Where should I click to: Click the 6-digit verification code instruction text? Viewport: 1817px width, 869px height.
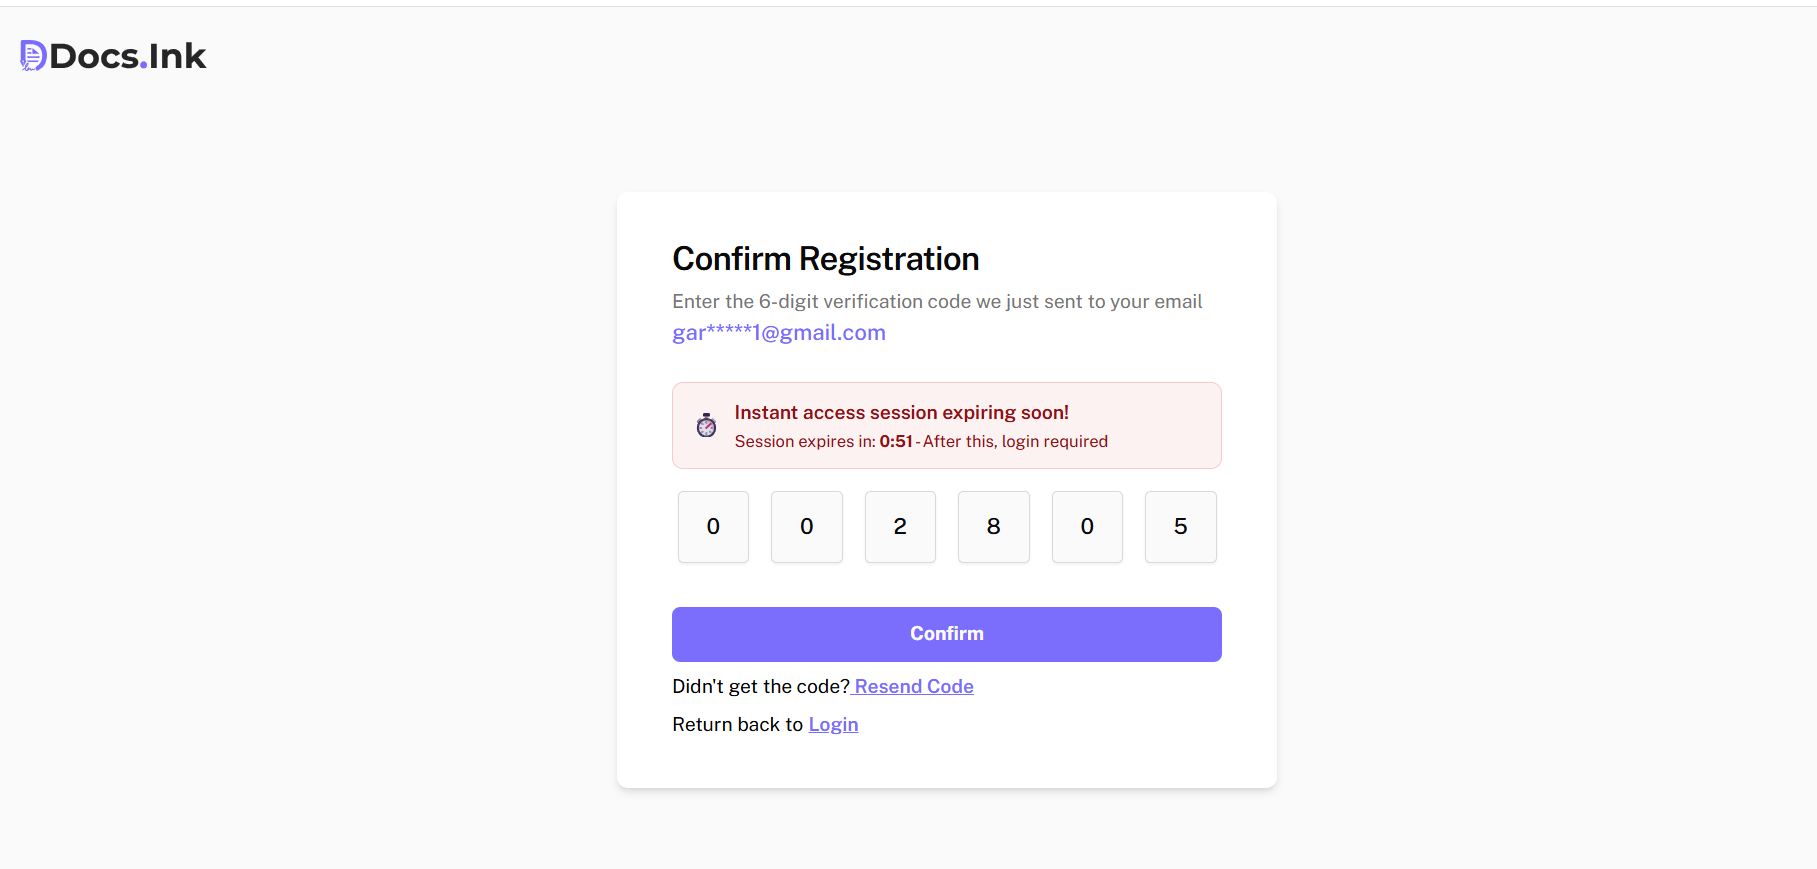tap(937, 302)
